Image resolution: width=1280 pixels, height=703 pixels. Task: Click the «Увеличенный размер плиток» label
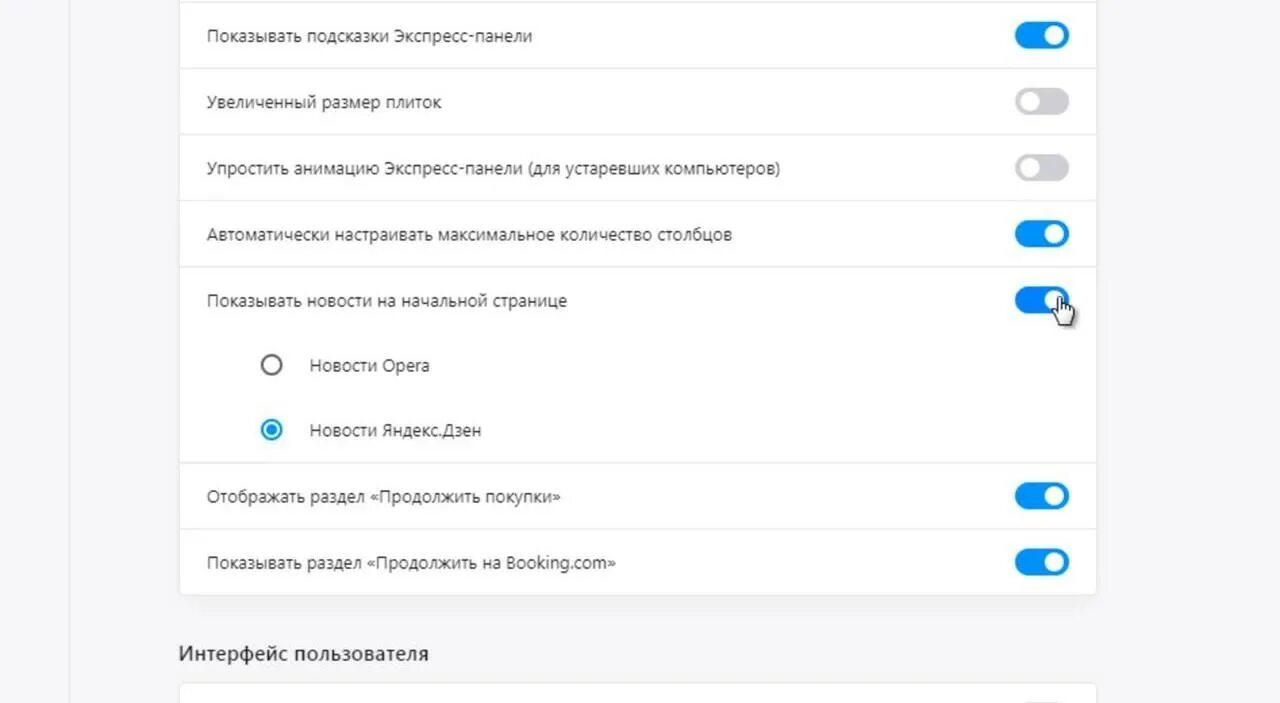(324, 103)
